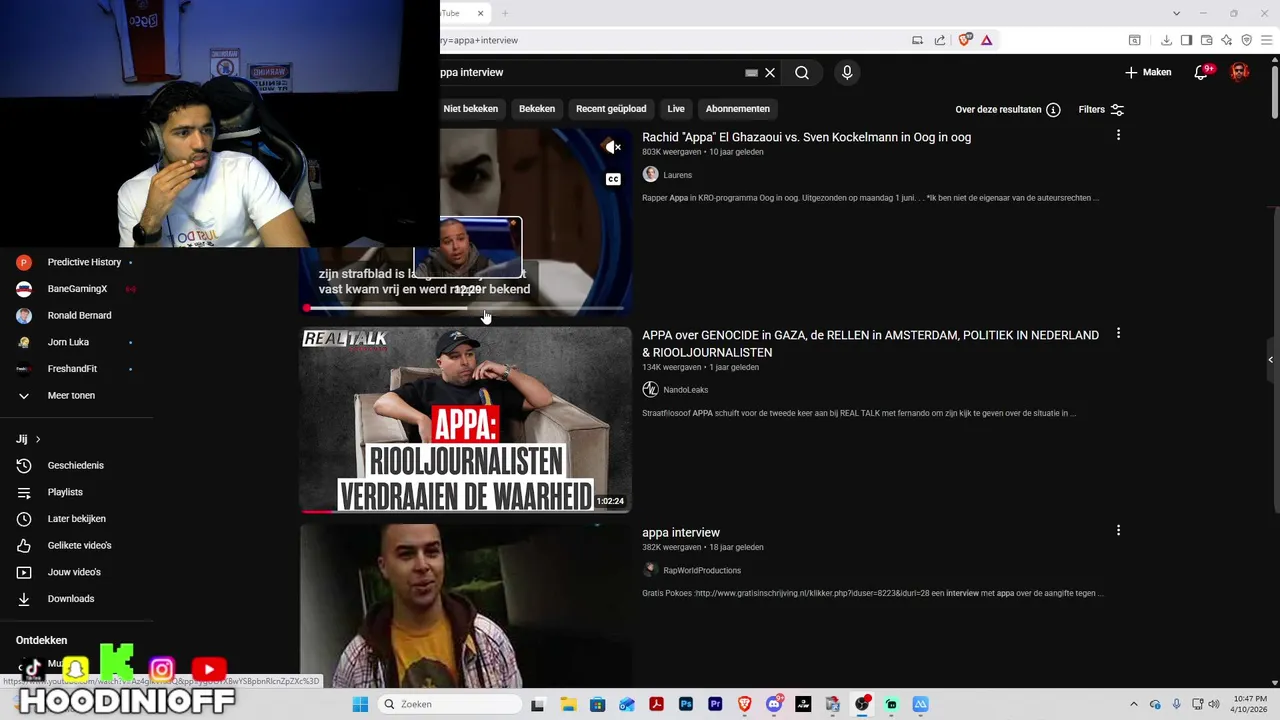Open the RIOOLJOURNALISTEN video thumbnail

point(465,420)
